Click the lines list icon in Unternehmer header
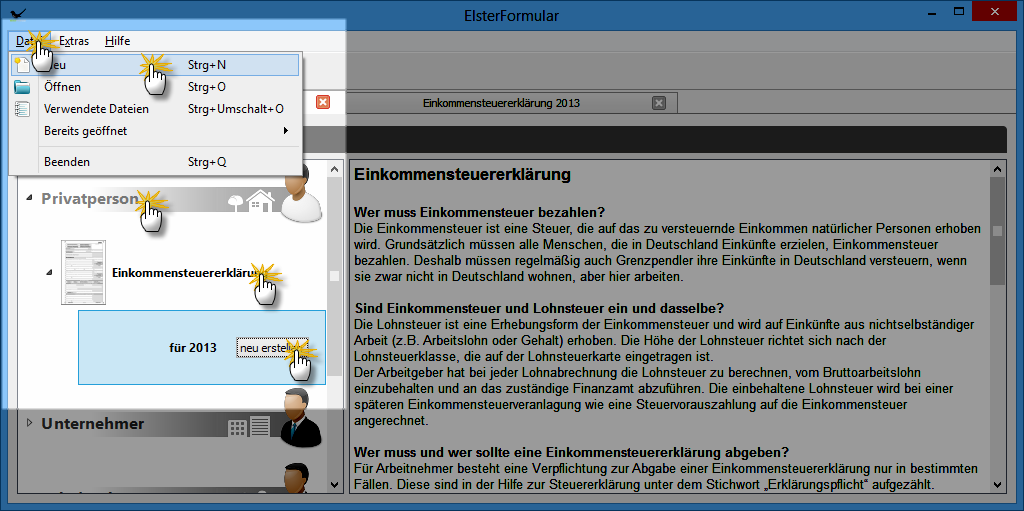This screenshot has height=511, width=1024. (260, 427)
